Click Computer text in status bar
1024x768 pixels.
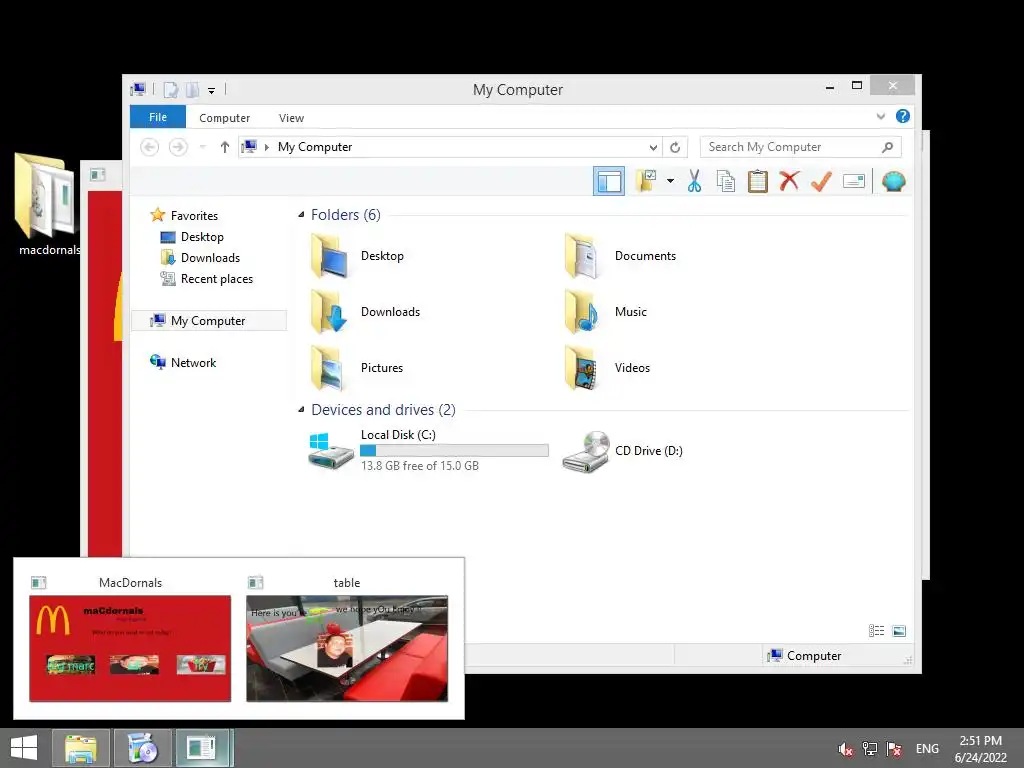point(814,656)
